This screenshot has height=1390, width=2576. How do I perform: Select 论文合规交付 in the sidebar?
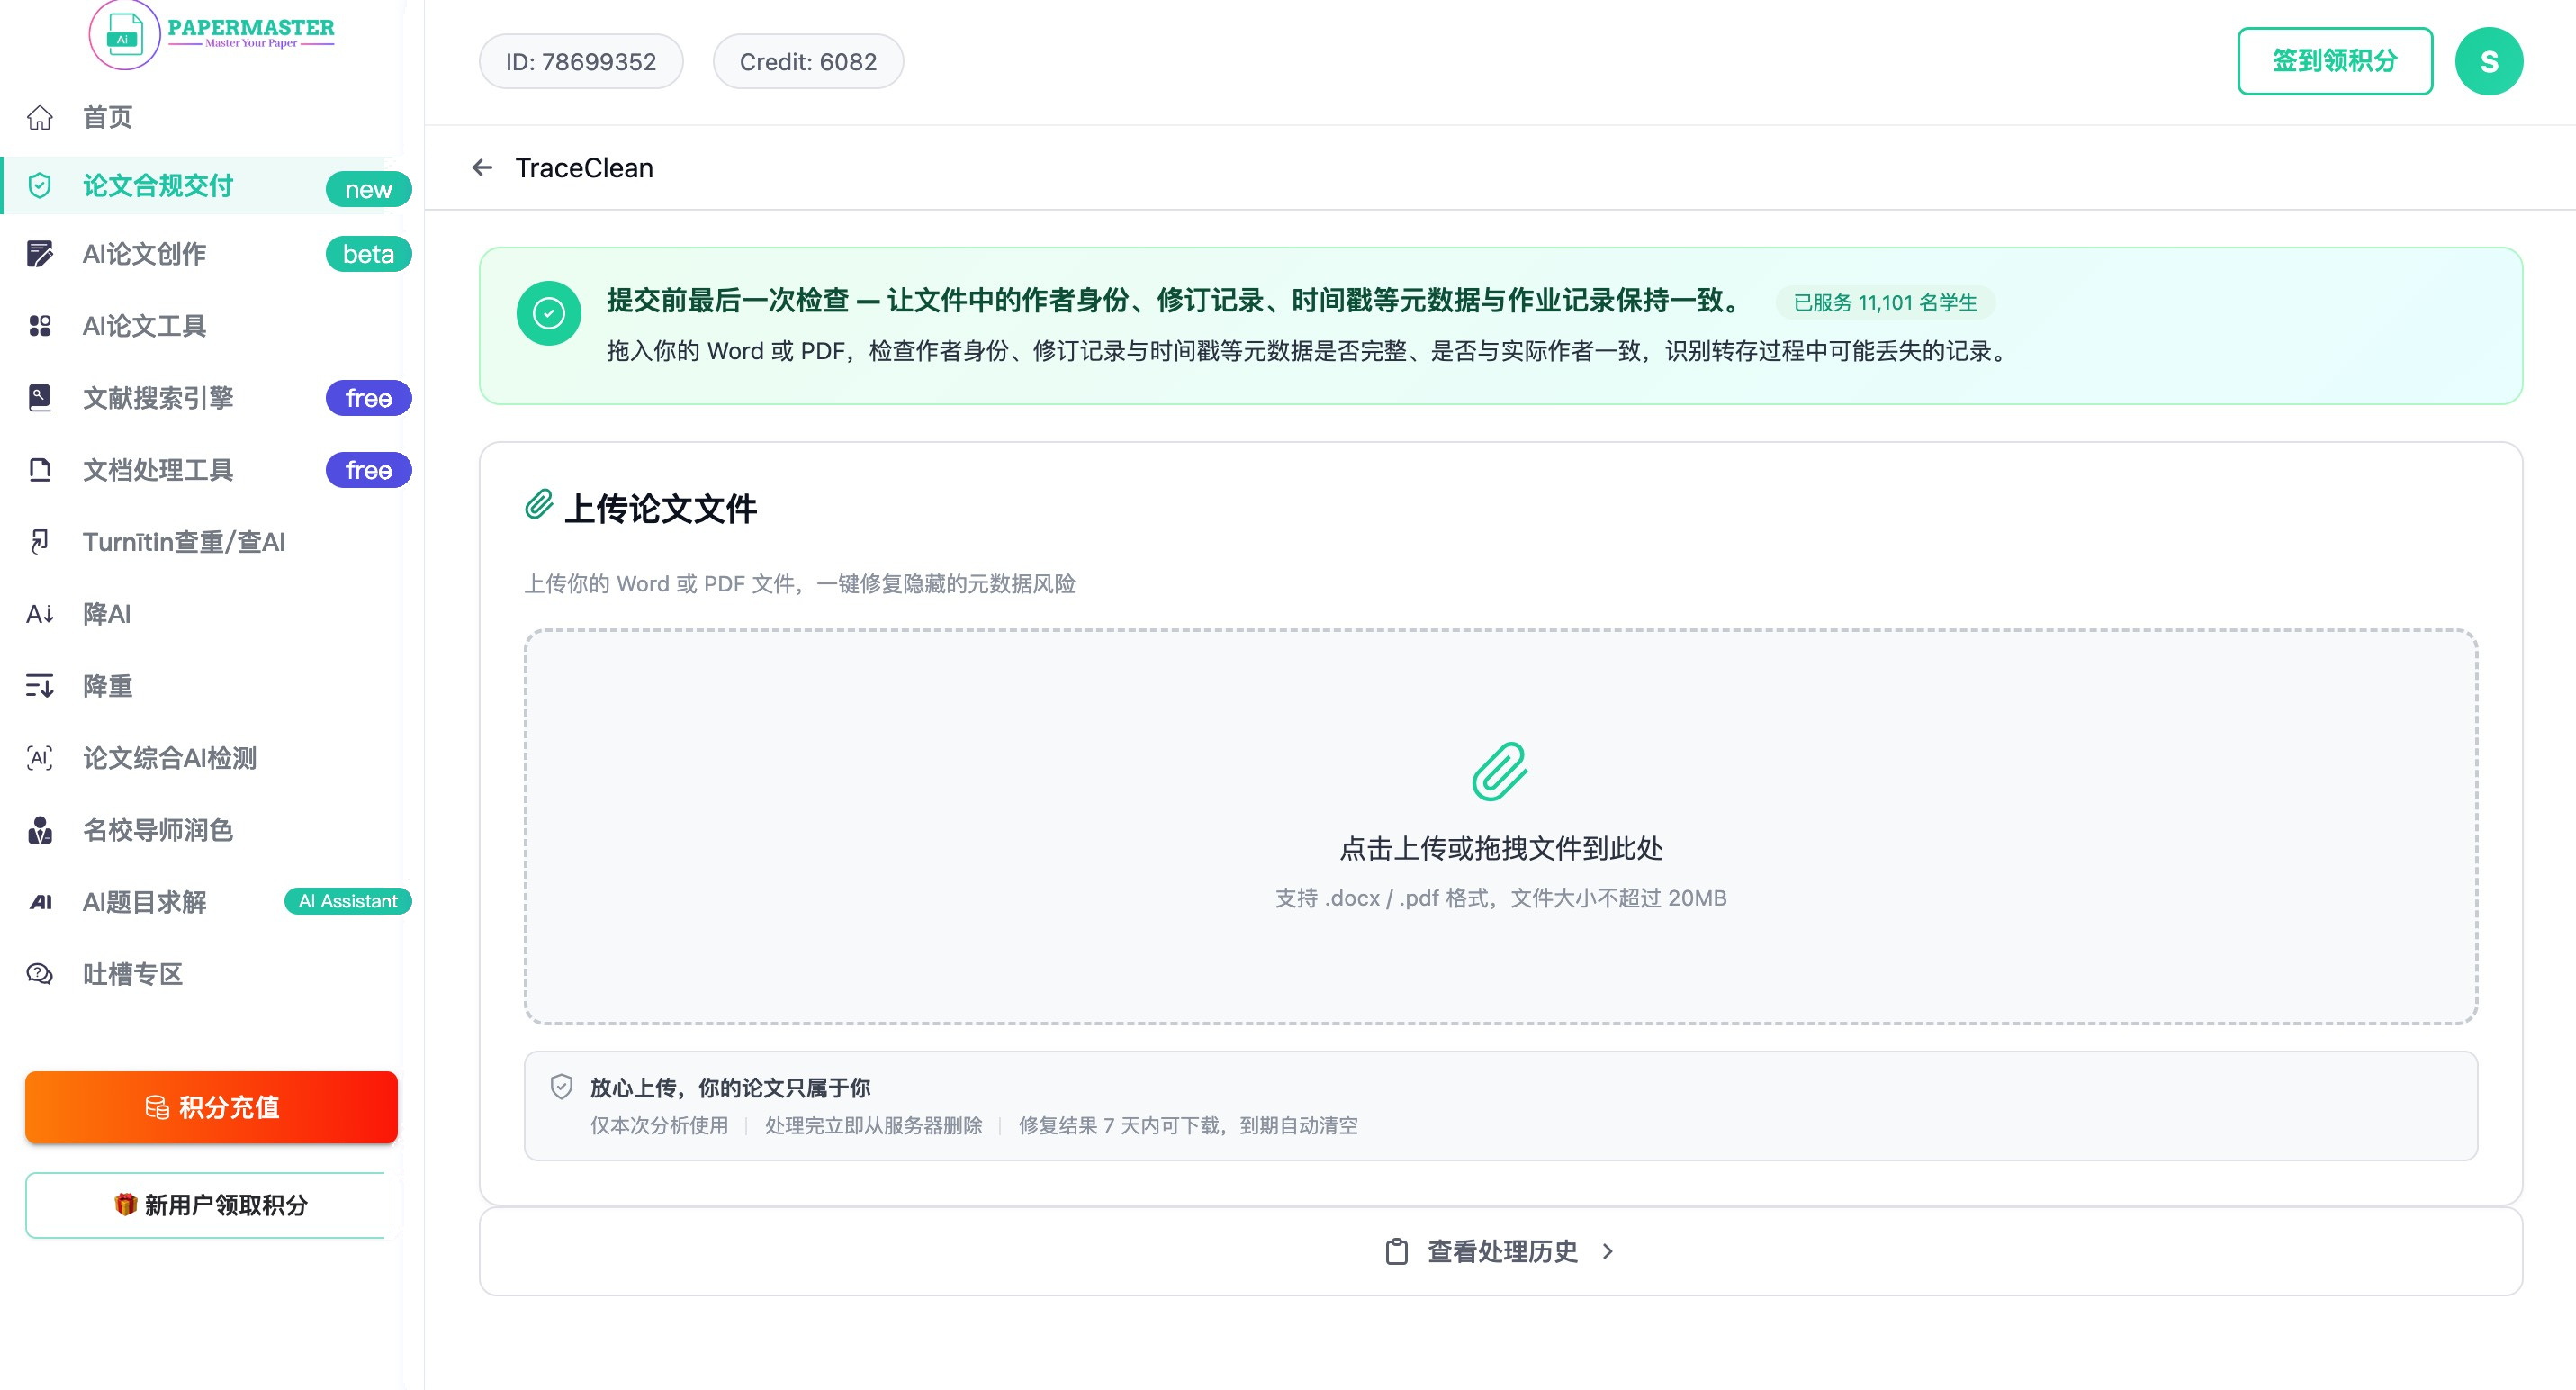coord(157,186)
